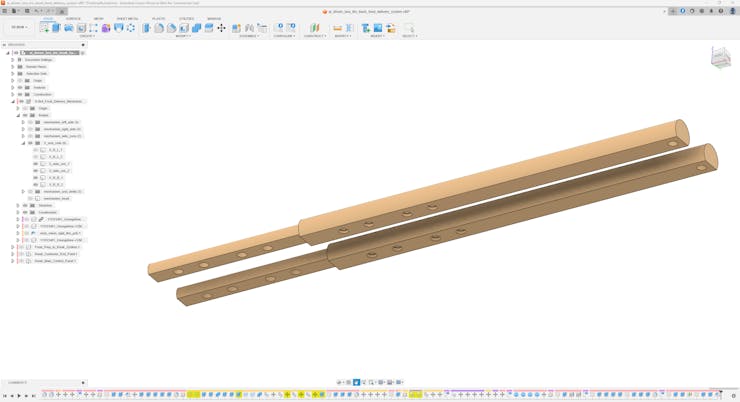Toggle visibility of the Bodies folder
Image resolution: width=740 pixels, height=402 pixels.
pos(25,115)
